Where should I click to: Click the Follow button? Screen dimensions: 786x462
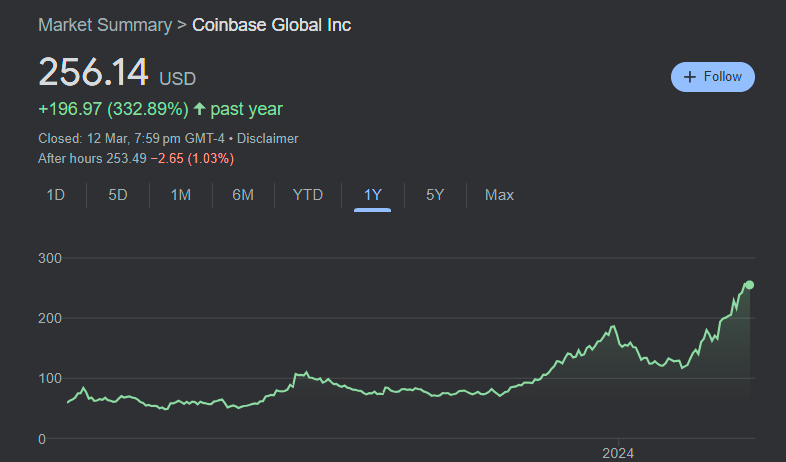[x=712, y=77]
